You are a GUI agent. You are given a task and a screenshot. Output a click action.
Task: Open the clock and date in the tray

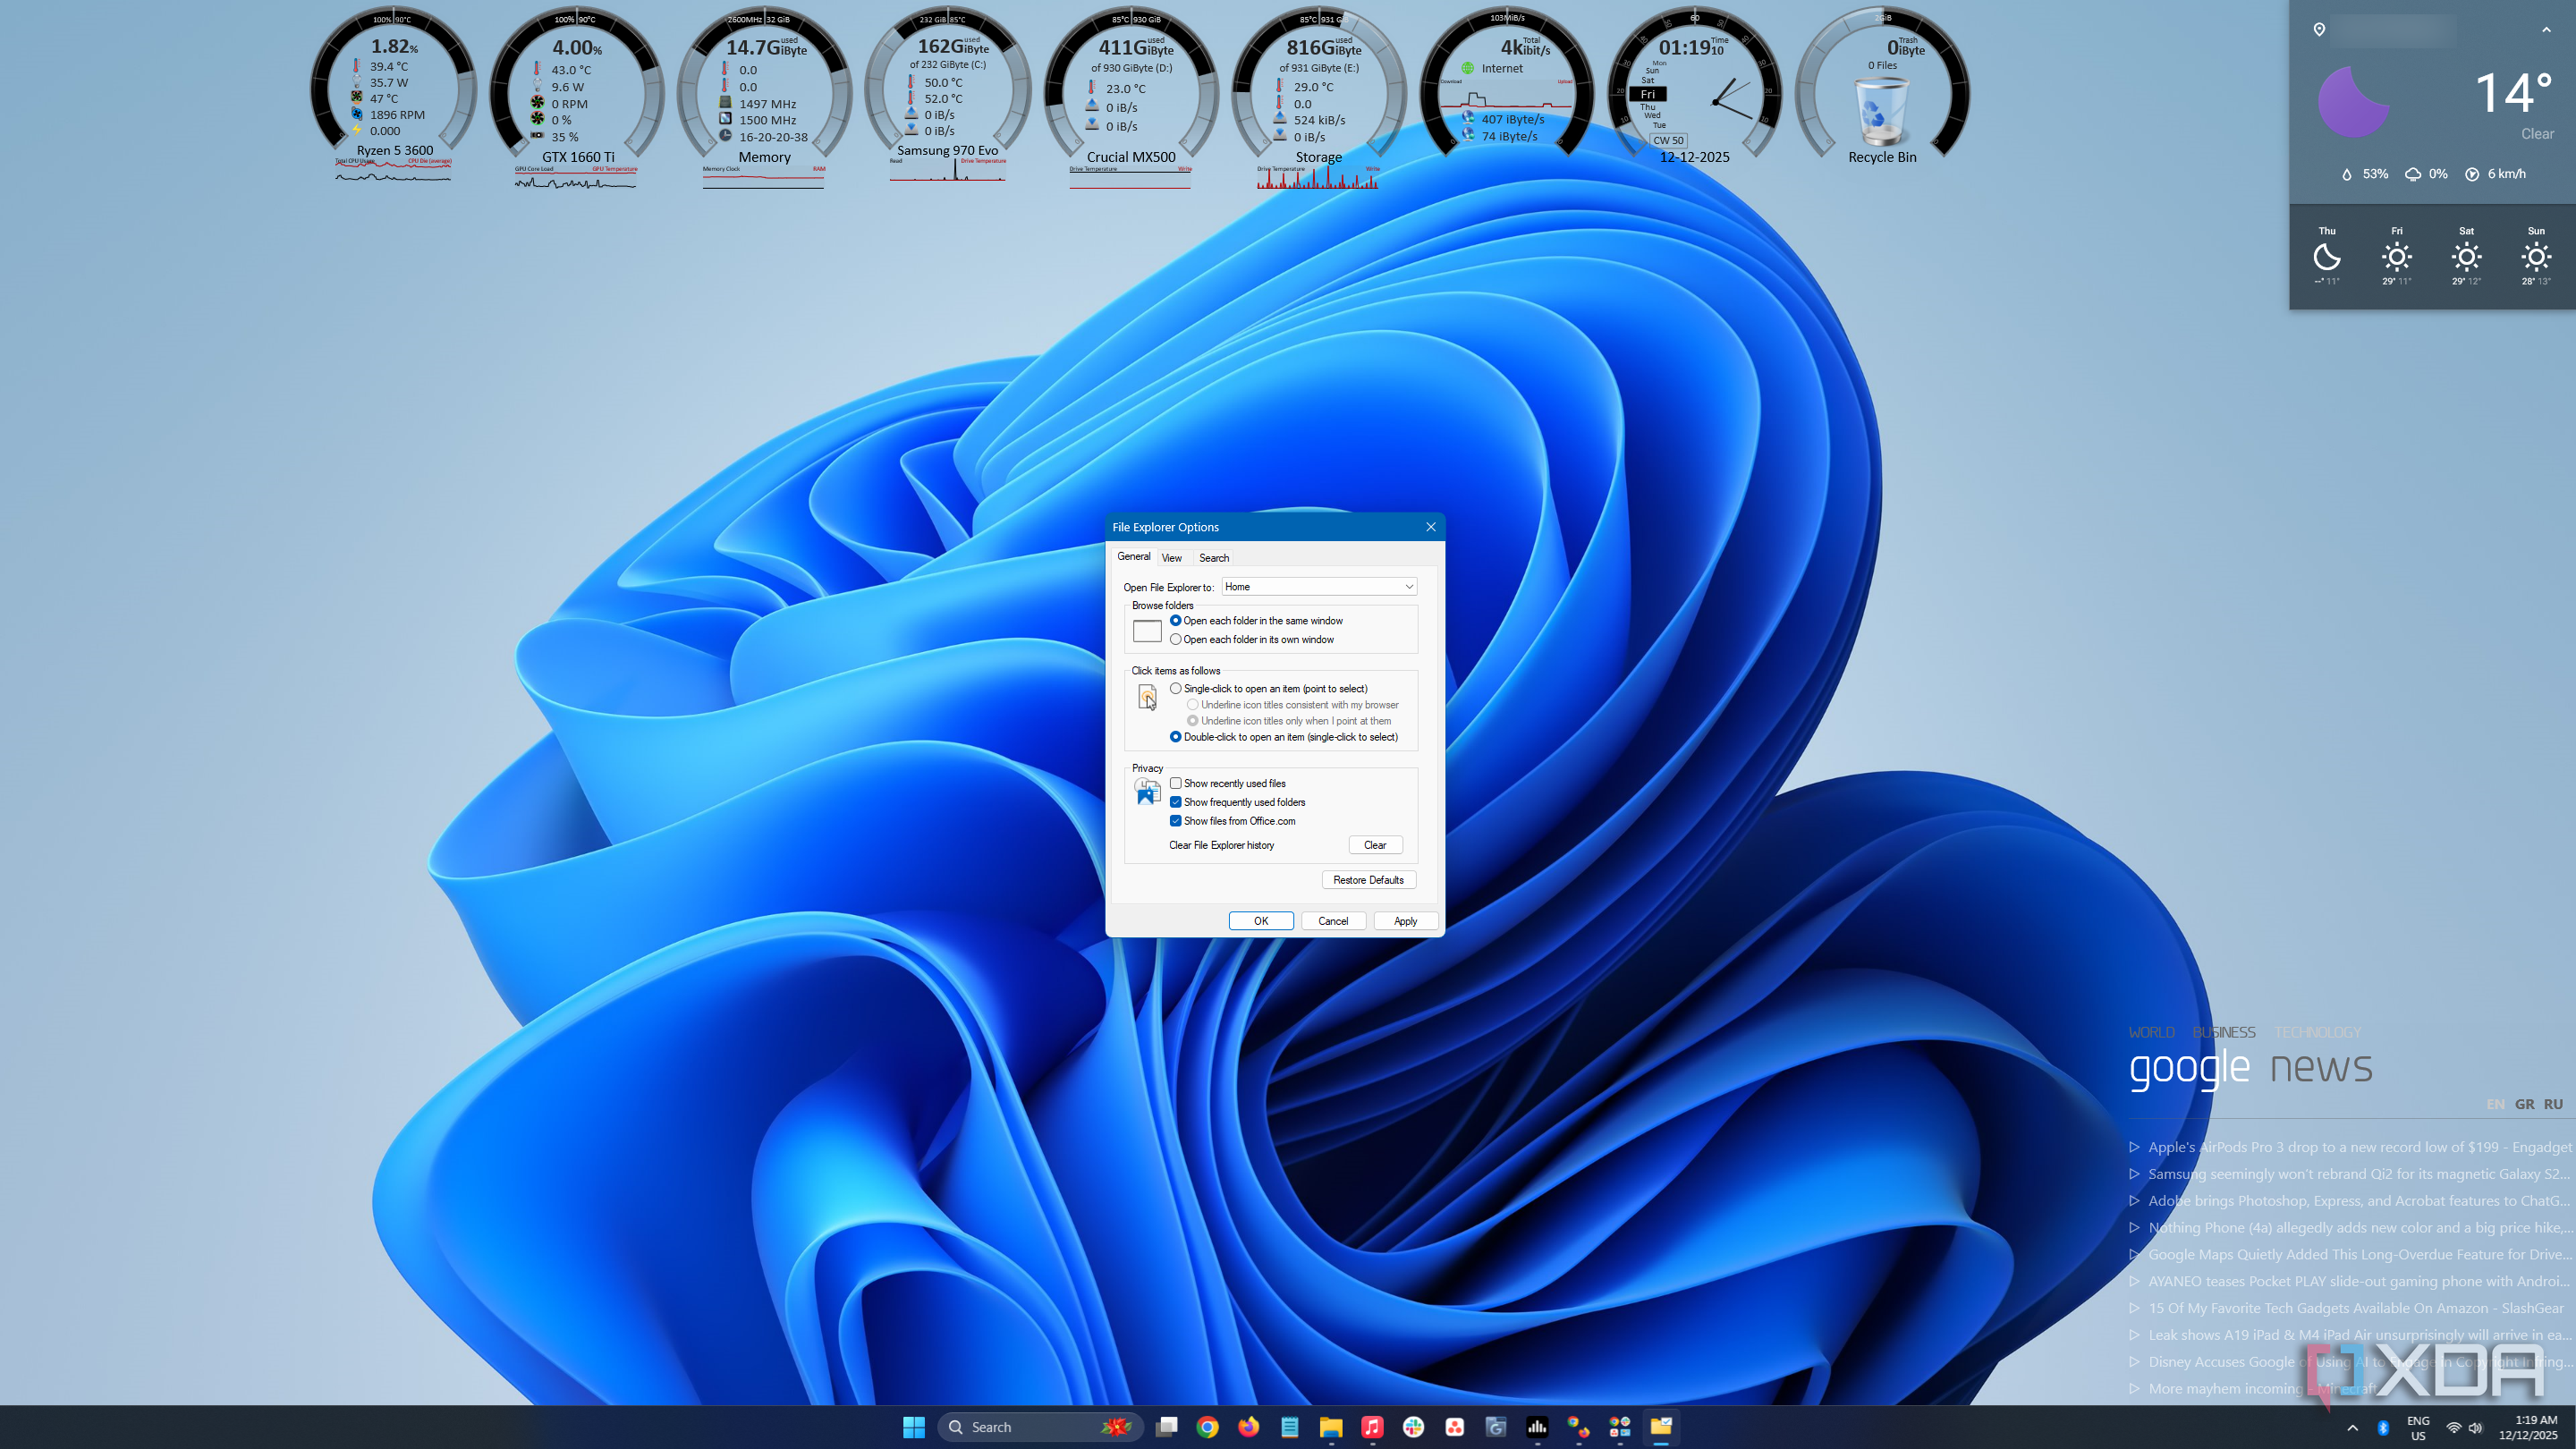click(2528, 1427)
